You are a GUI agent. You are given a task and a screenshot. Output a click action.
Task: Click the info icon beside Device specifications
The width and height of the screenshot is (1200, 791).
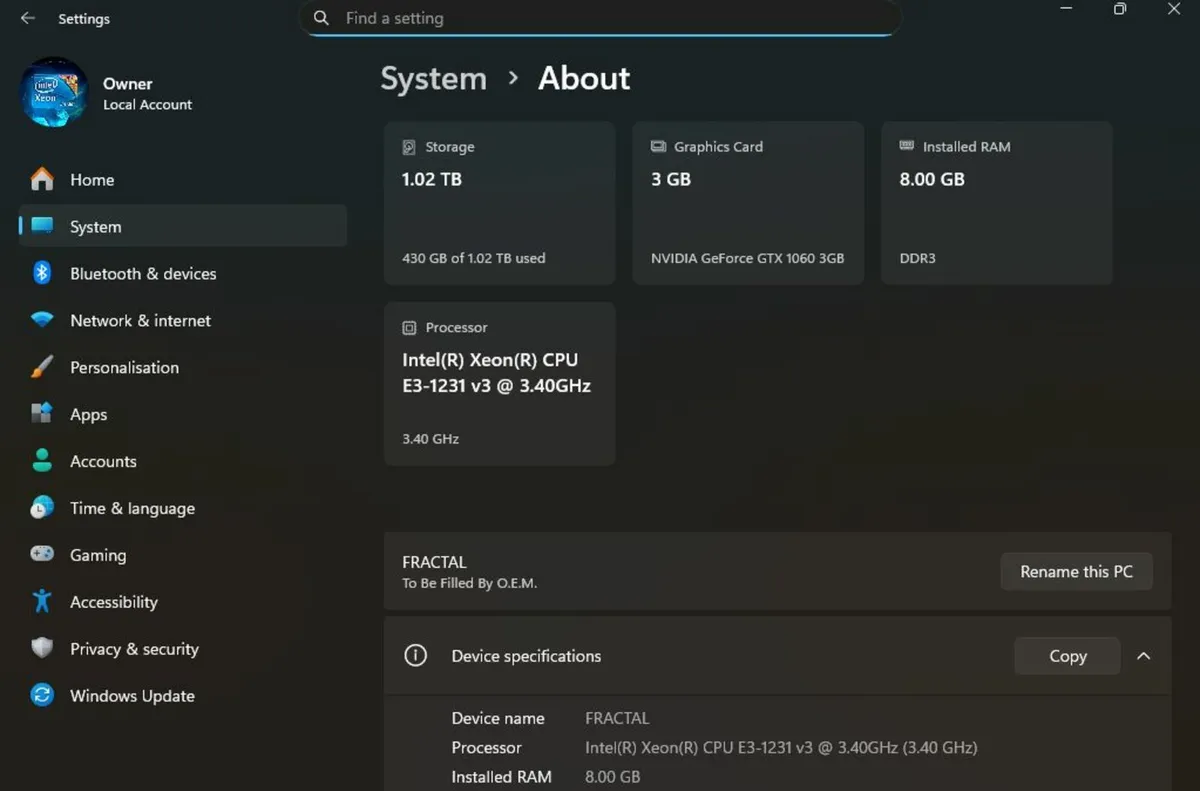coord(415,655)
